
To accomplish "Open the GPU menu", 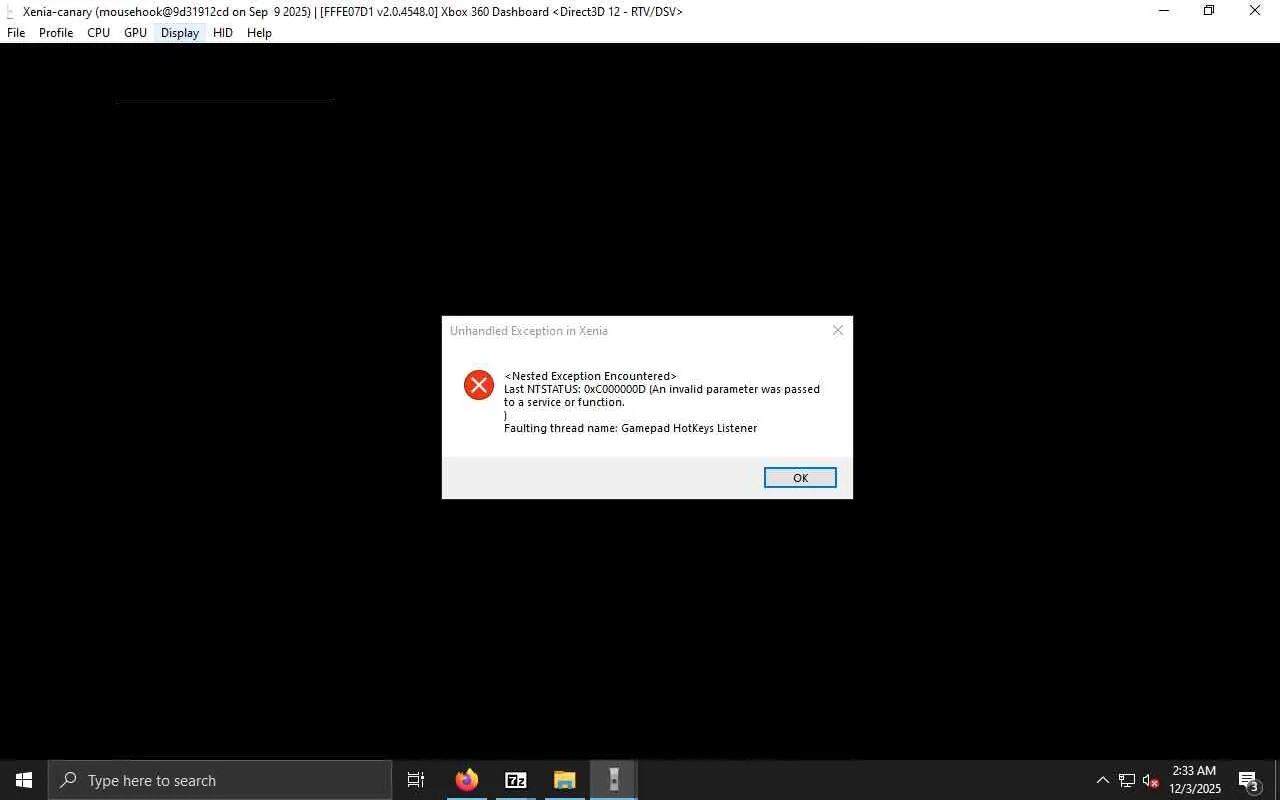I will [x=135, y=33].
